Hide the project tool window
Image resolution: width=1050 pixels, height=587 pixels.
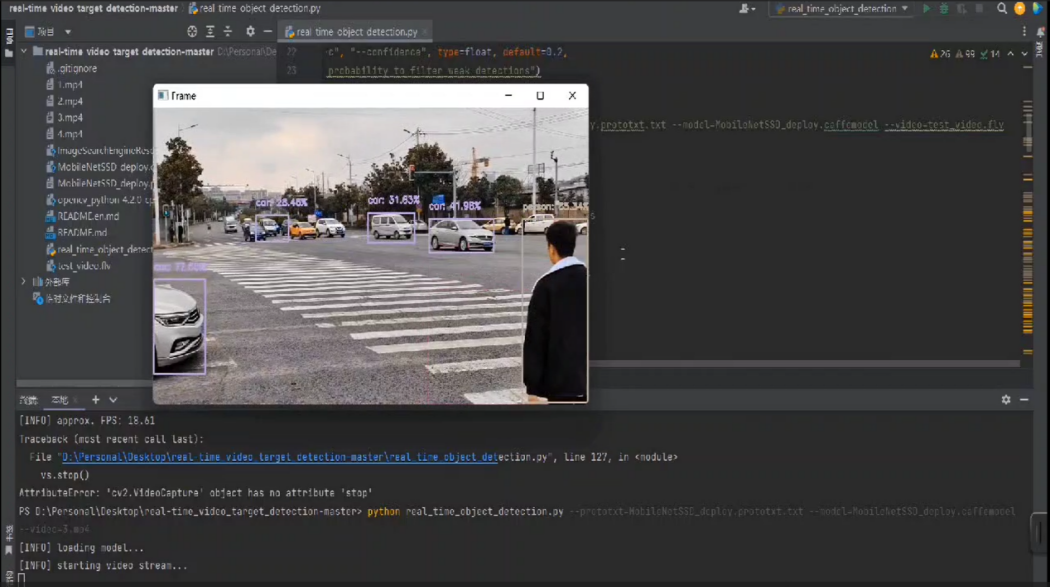268,31
